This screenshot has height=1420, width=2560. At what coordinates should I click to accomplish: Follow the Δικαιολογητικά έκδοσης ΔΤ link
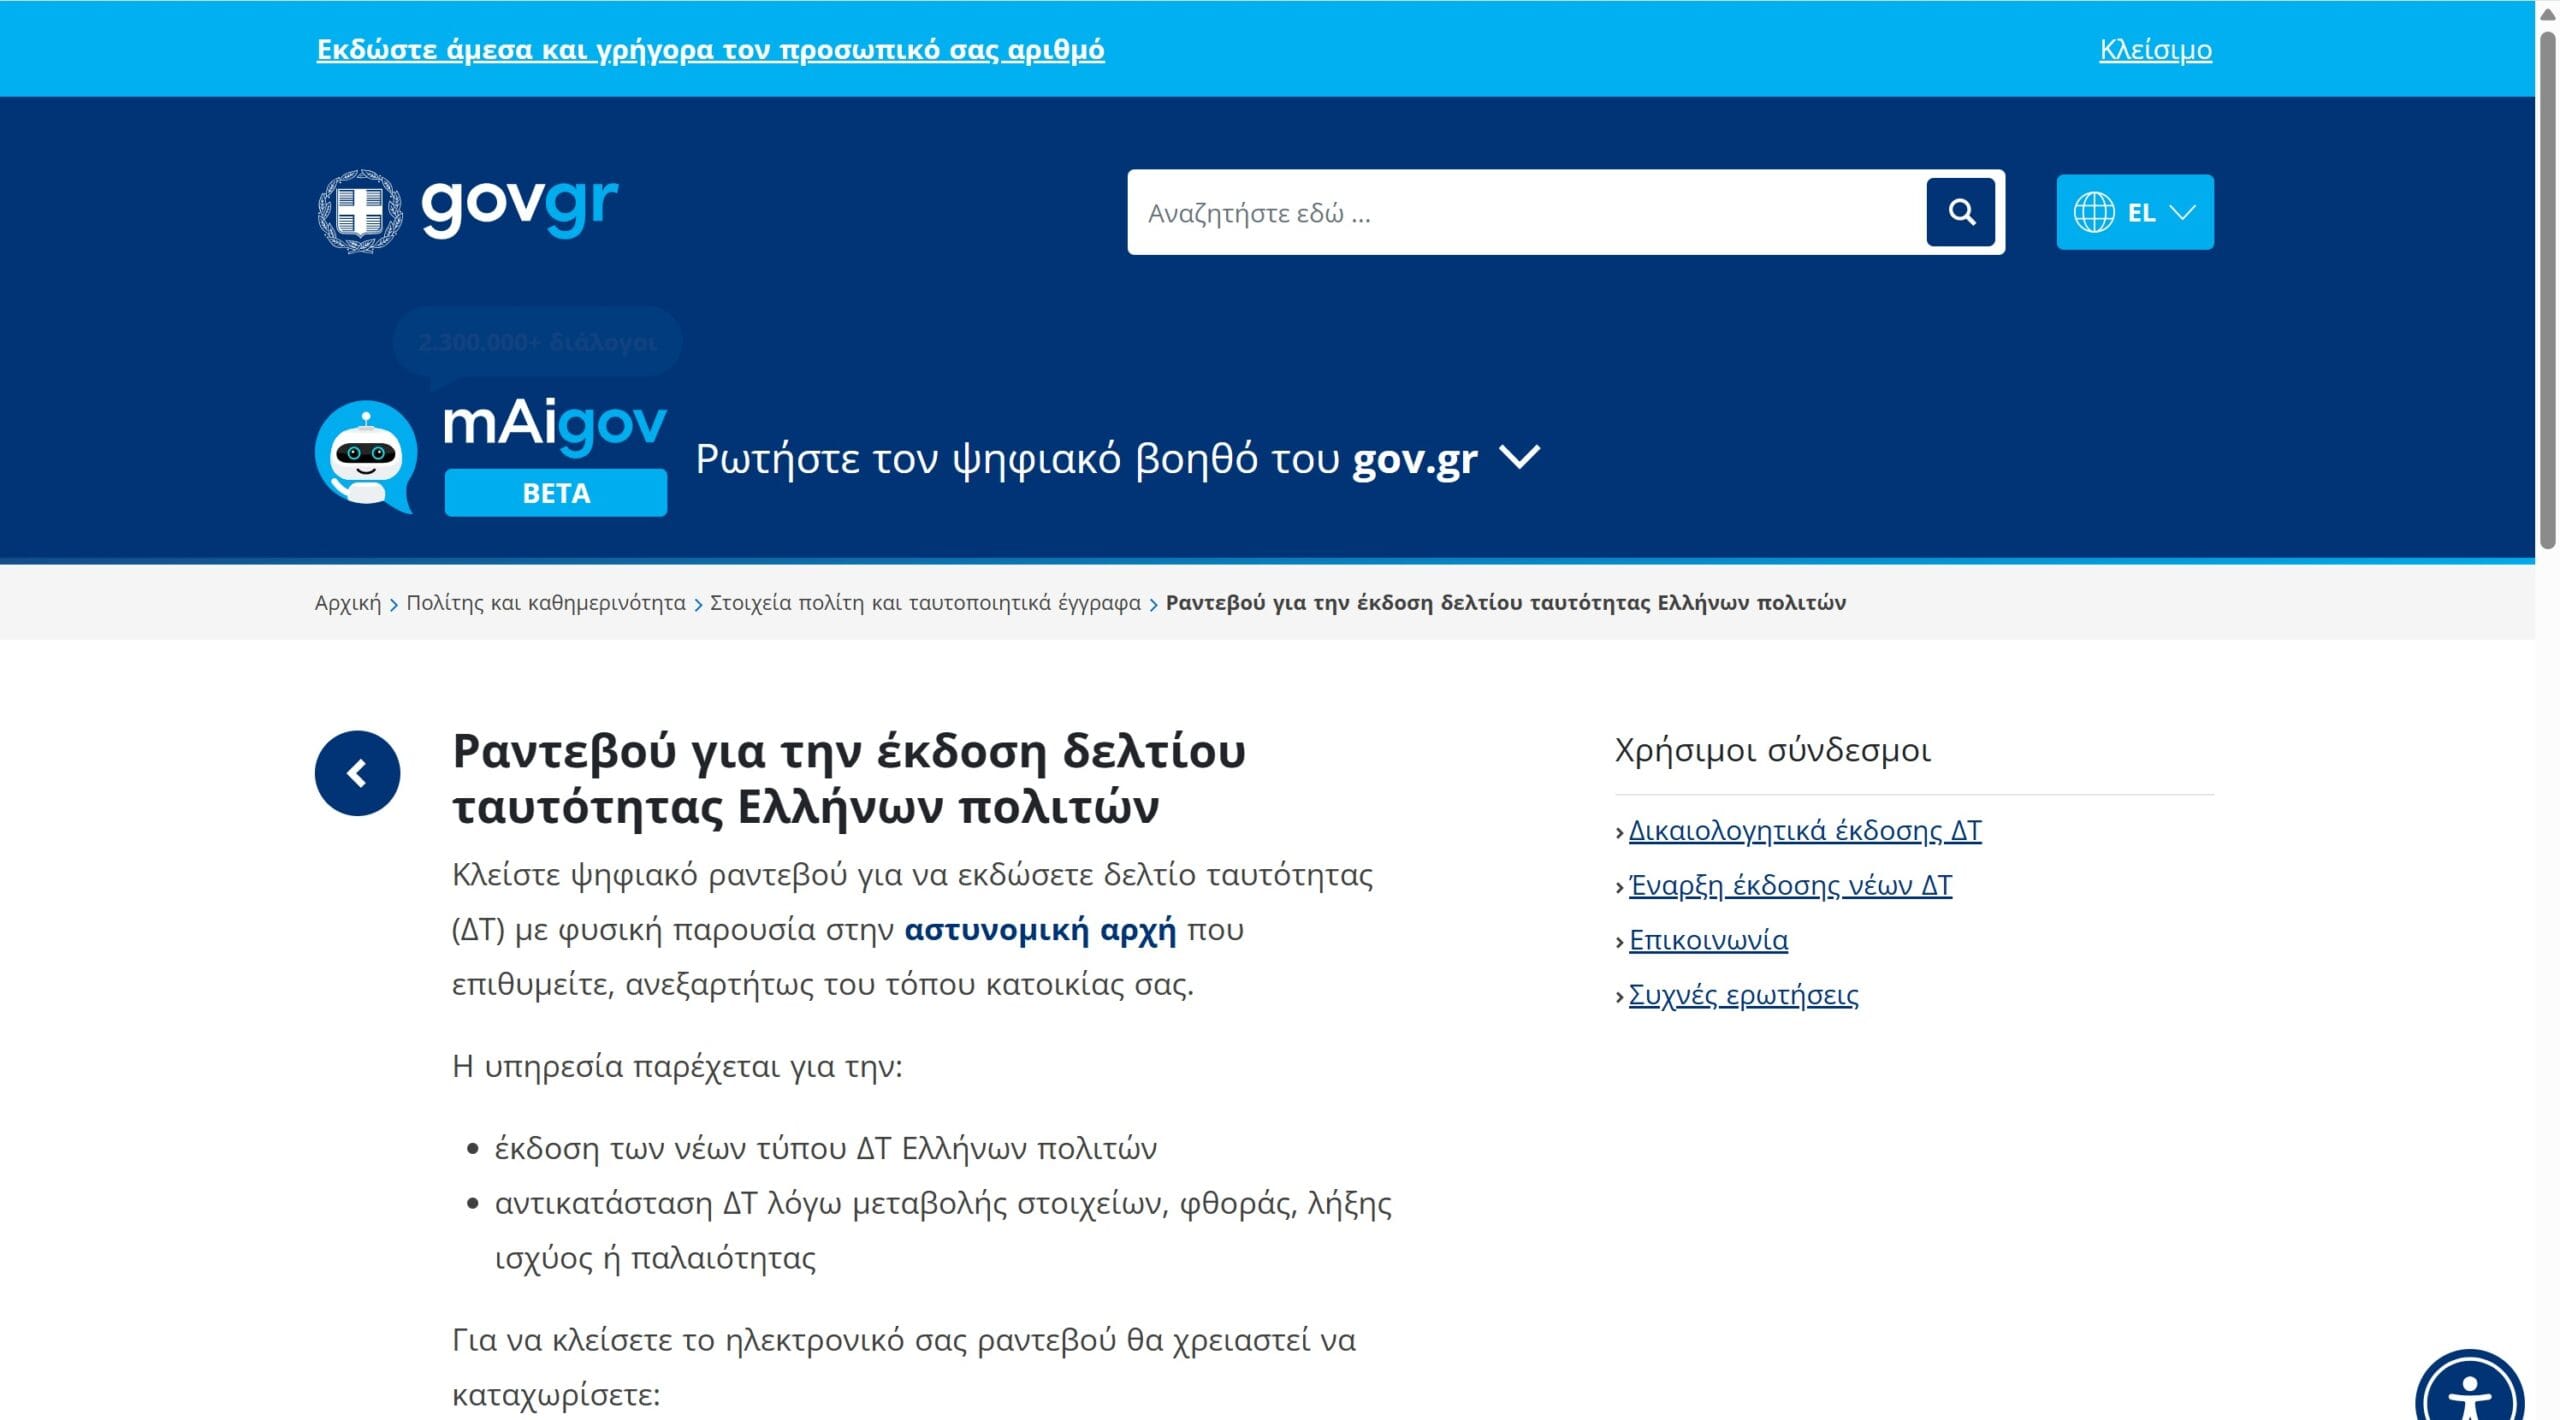click(x=1805, y=830)
